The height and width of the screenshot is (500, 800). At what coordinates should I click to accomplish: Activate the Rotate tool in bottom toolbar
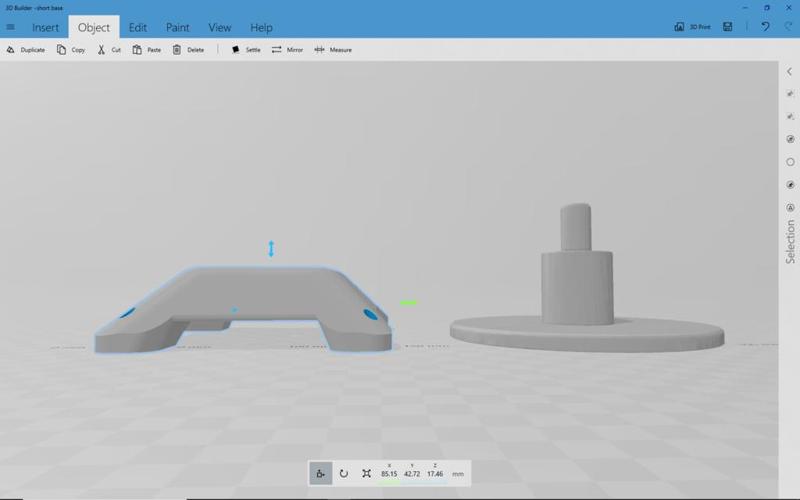(x=344, y=473)
